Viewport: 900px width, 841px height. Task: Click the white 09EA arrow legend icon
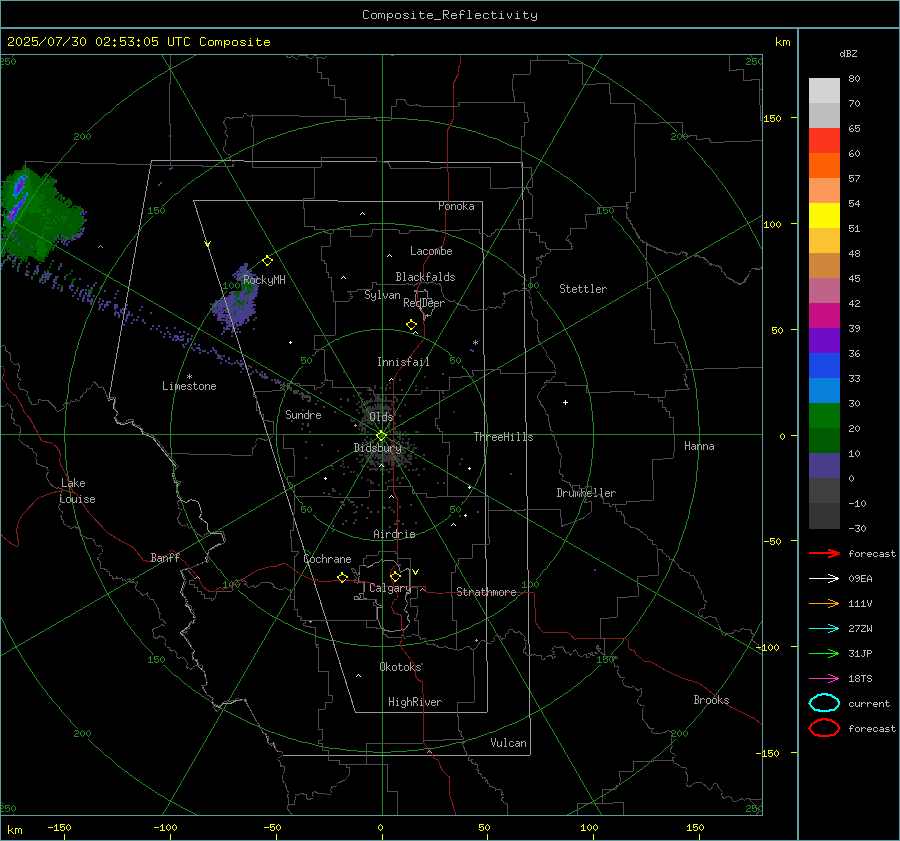click(824, 579)
